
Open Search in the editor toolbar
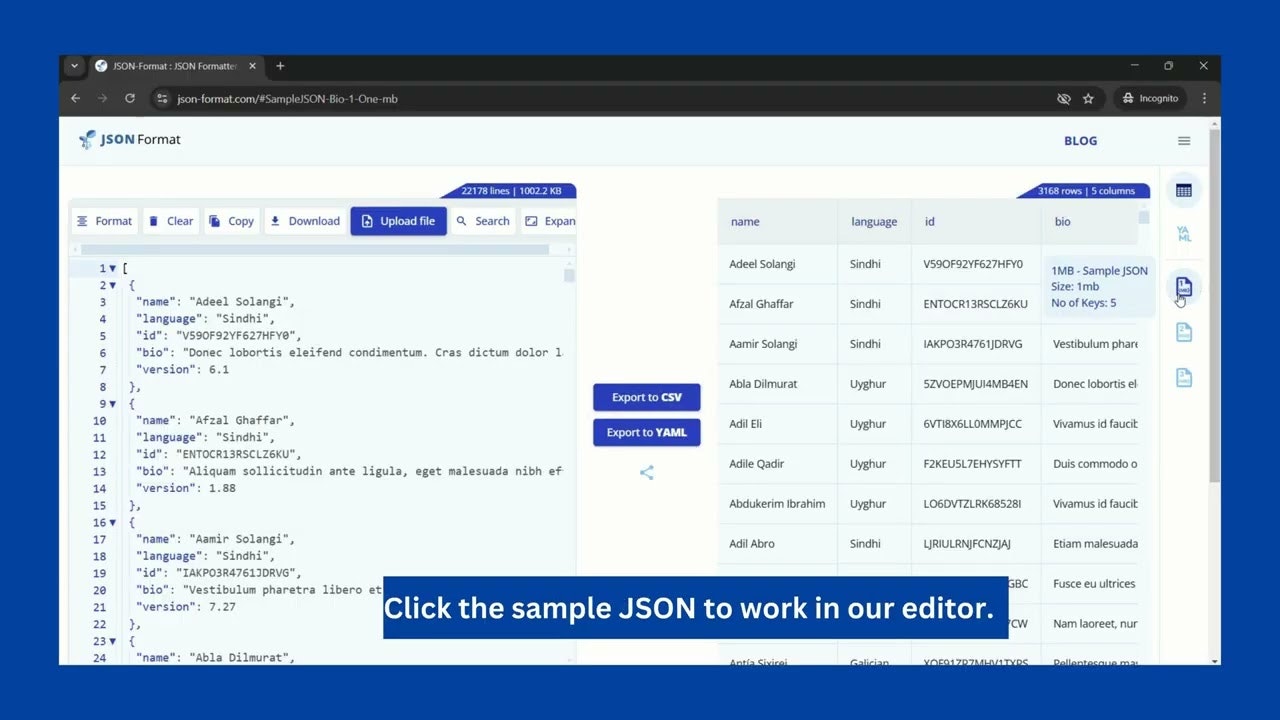click(483, 220)
